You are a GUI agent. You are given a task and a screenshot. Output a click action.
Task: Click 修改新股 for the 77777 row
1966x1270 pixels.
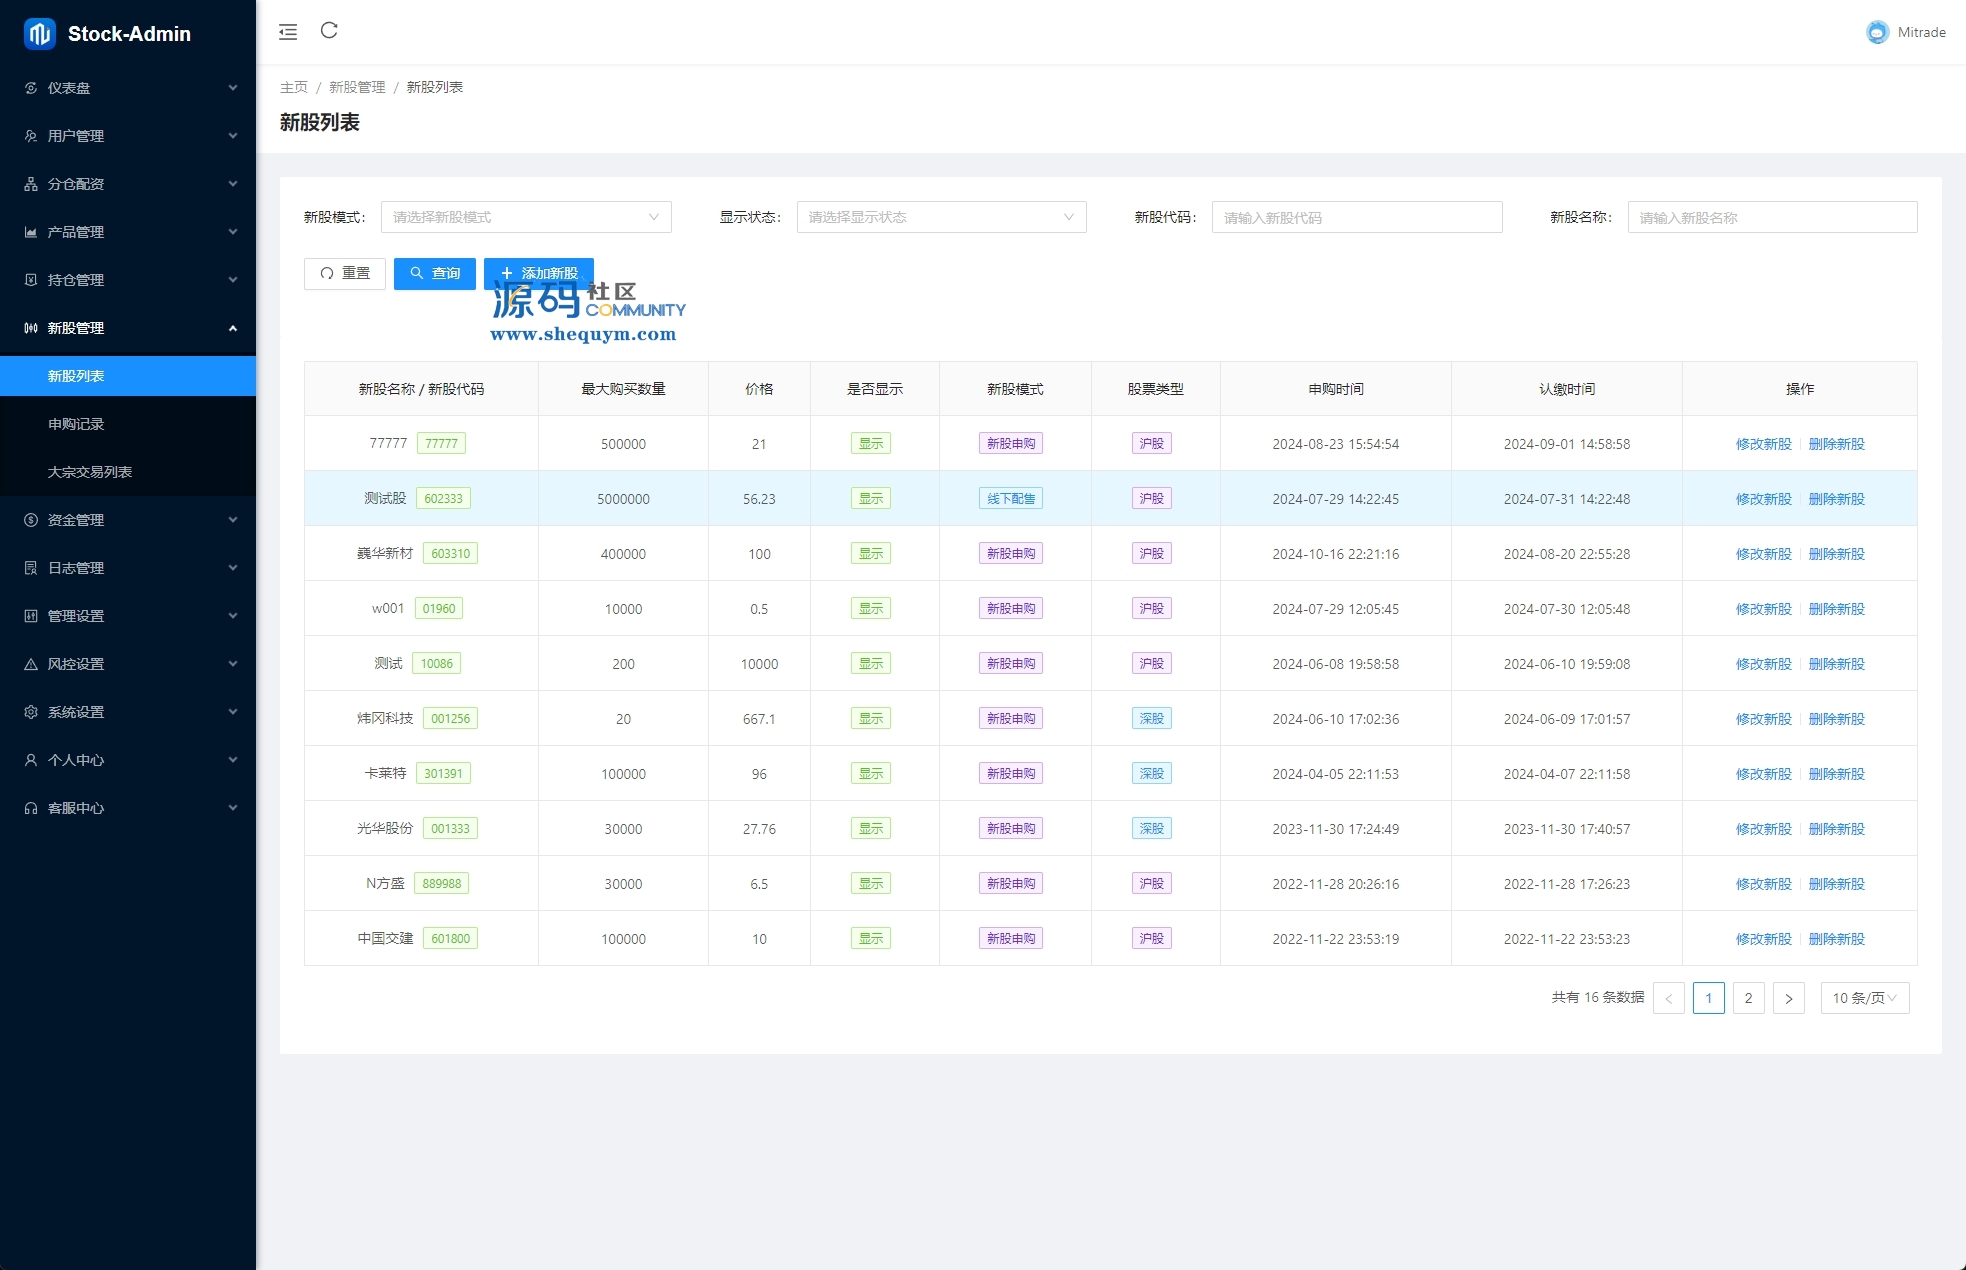[1763, 444]
